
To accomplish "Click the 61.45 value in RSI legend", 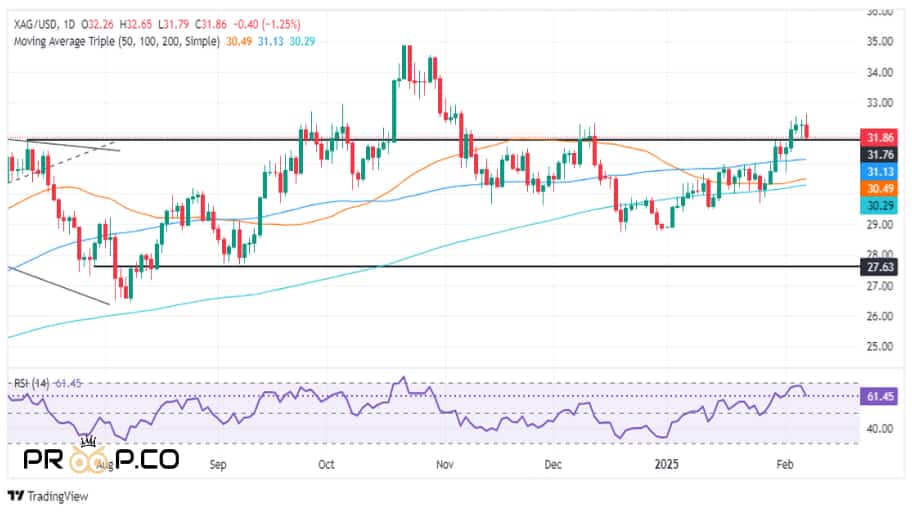I will [67, 383].
